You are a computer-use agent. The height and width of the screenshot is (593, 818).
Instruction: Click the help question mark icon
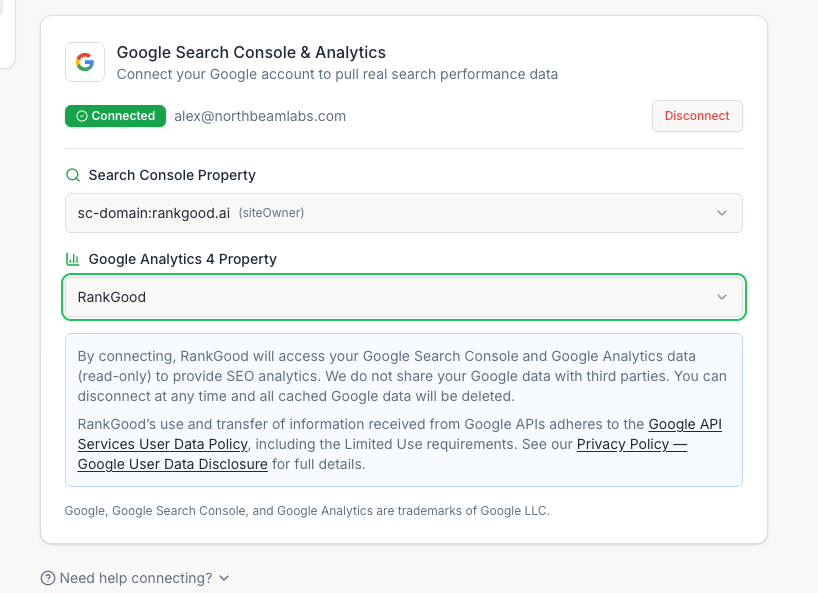point(48,578)
